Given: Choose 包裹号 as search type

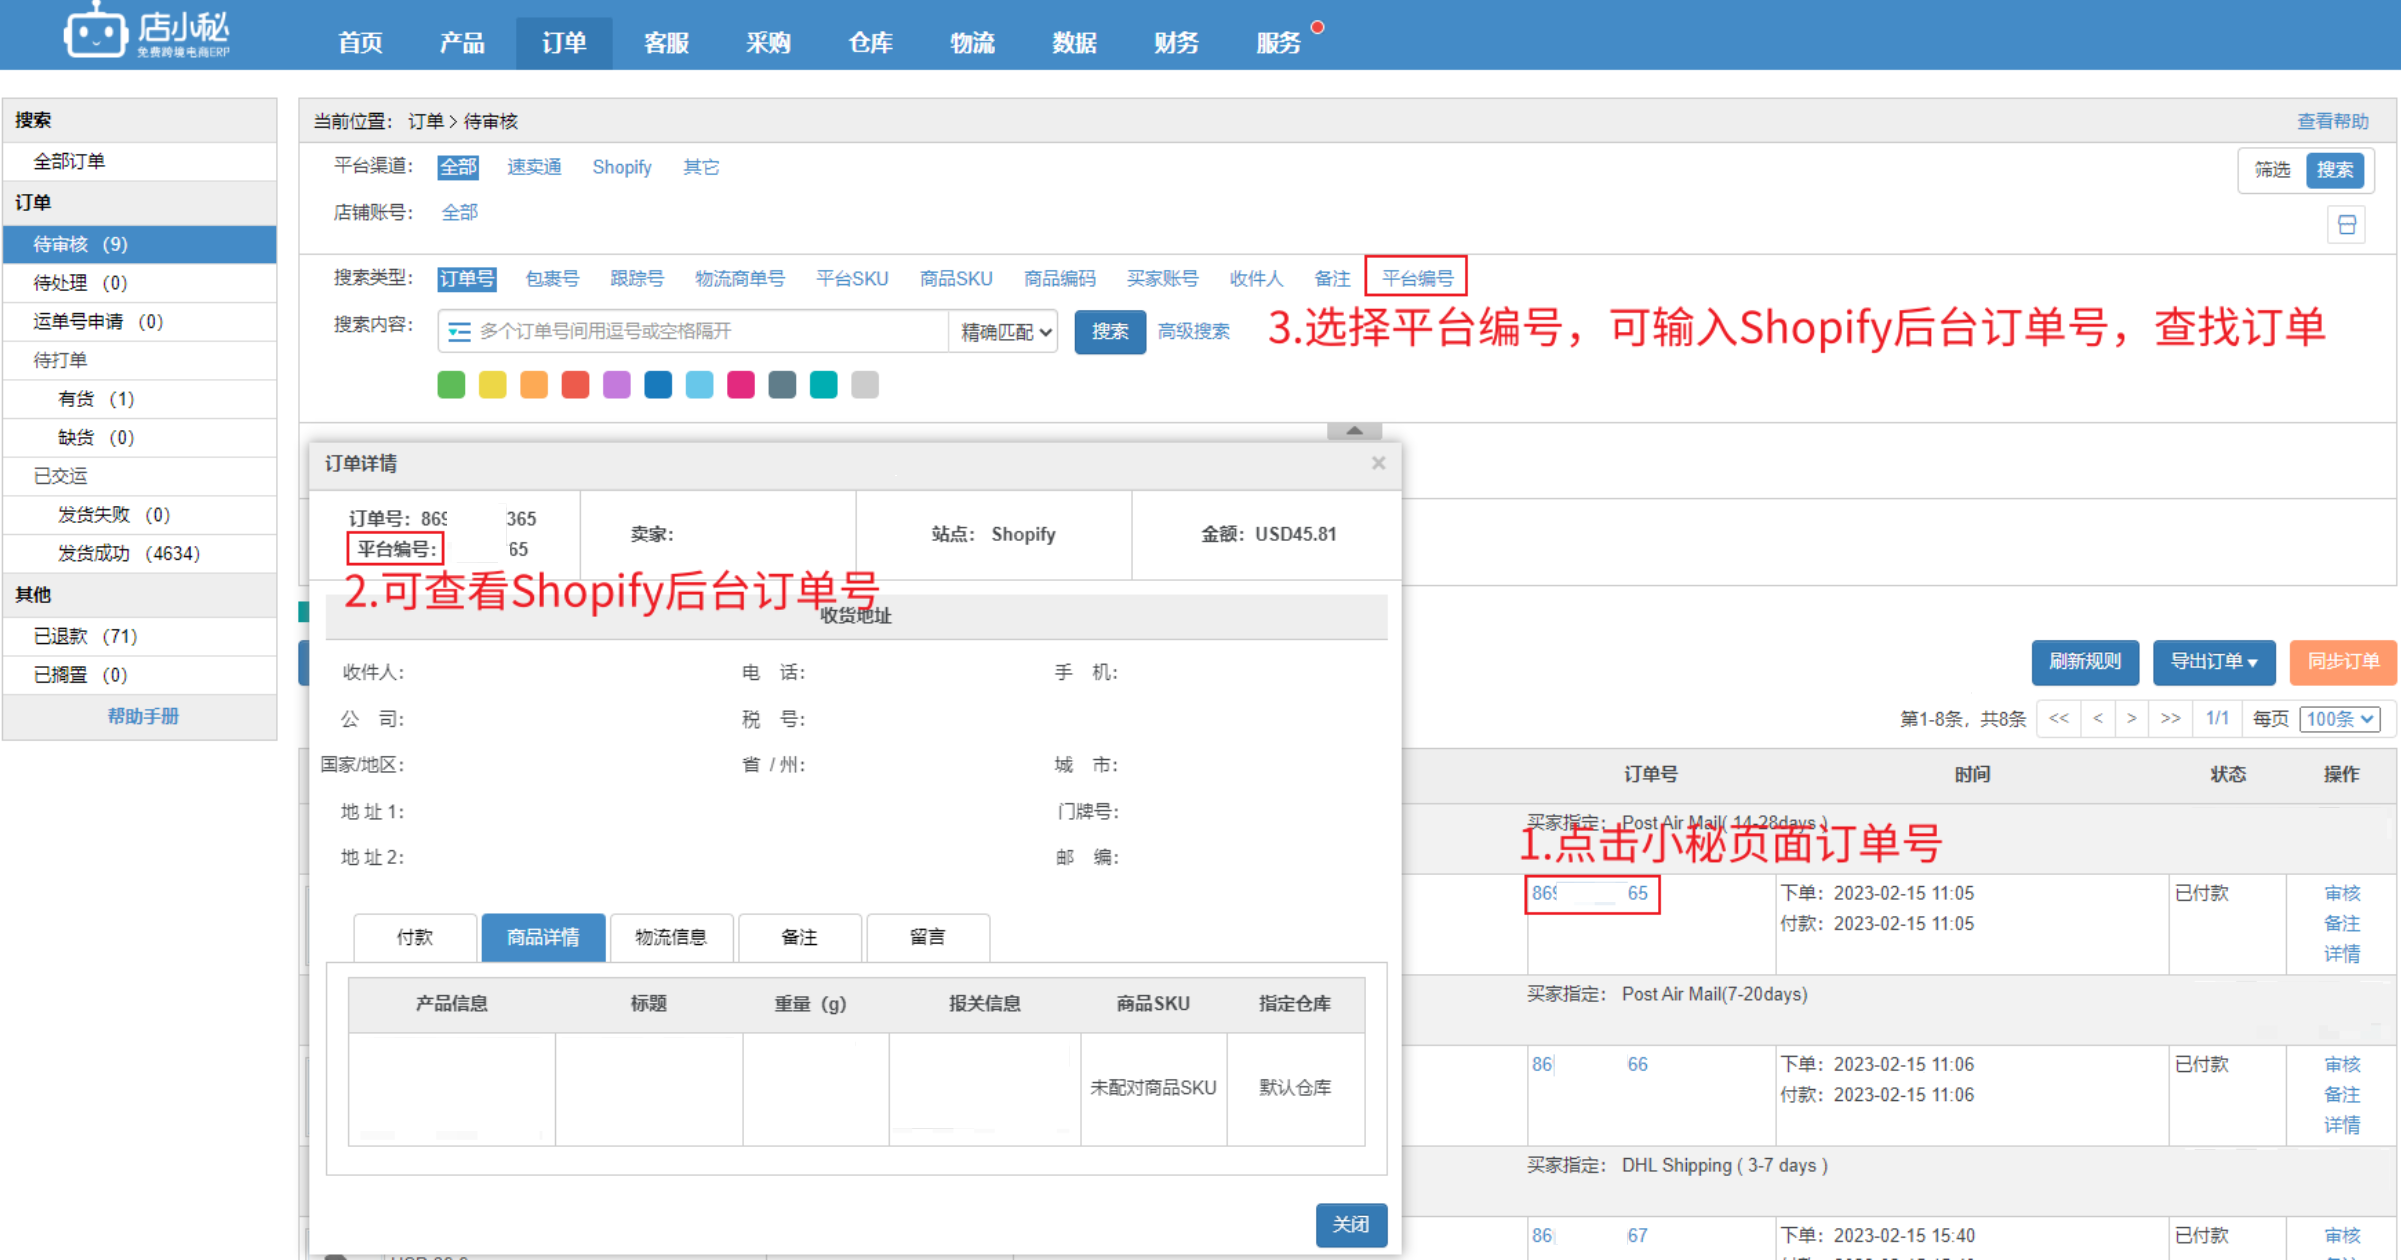Looking at the screenshot, I should point(552,278).
